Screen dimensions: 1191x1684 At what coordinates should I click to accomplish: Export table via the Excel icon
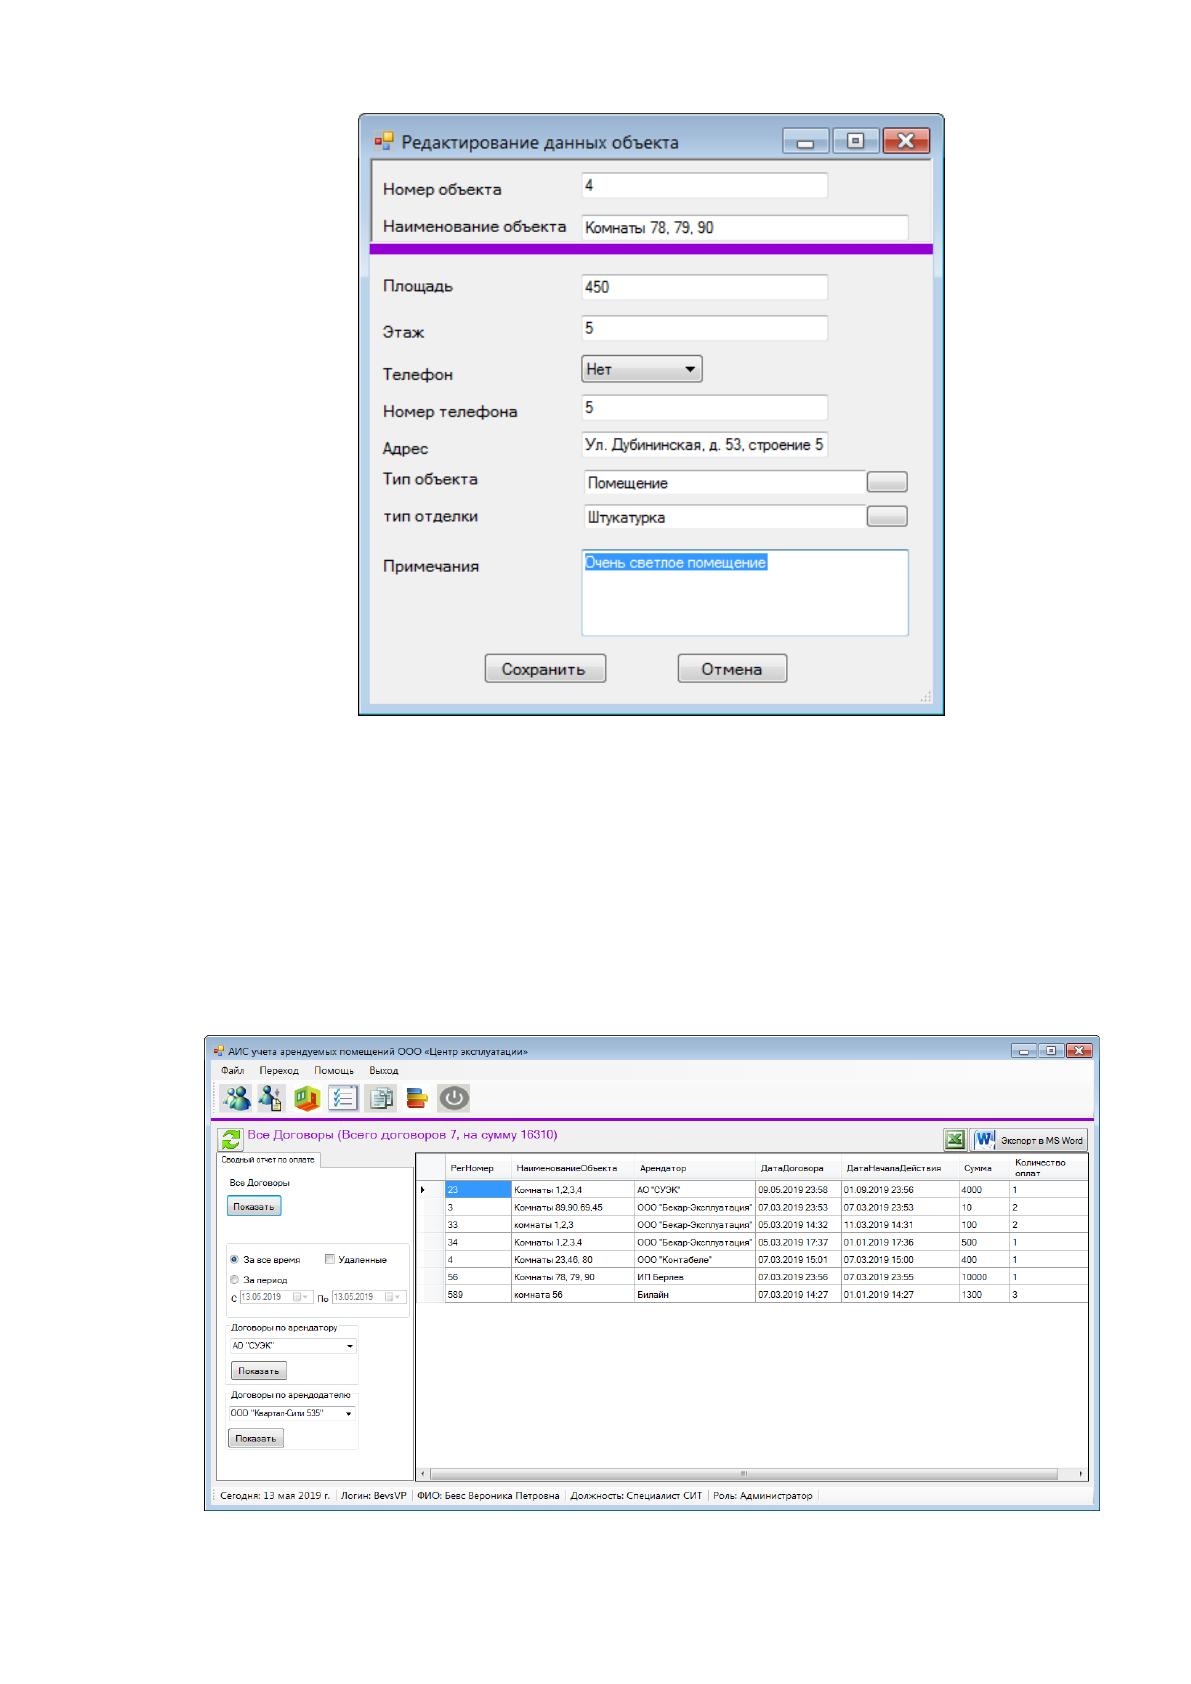coord(955,1140)
